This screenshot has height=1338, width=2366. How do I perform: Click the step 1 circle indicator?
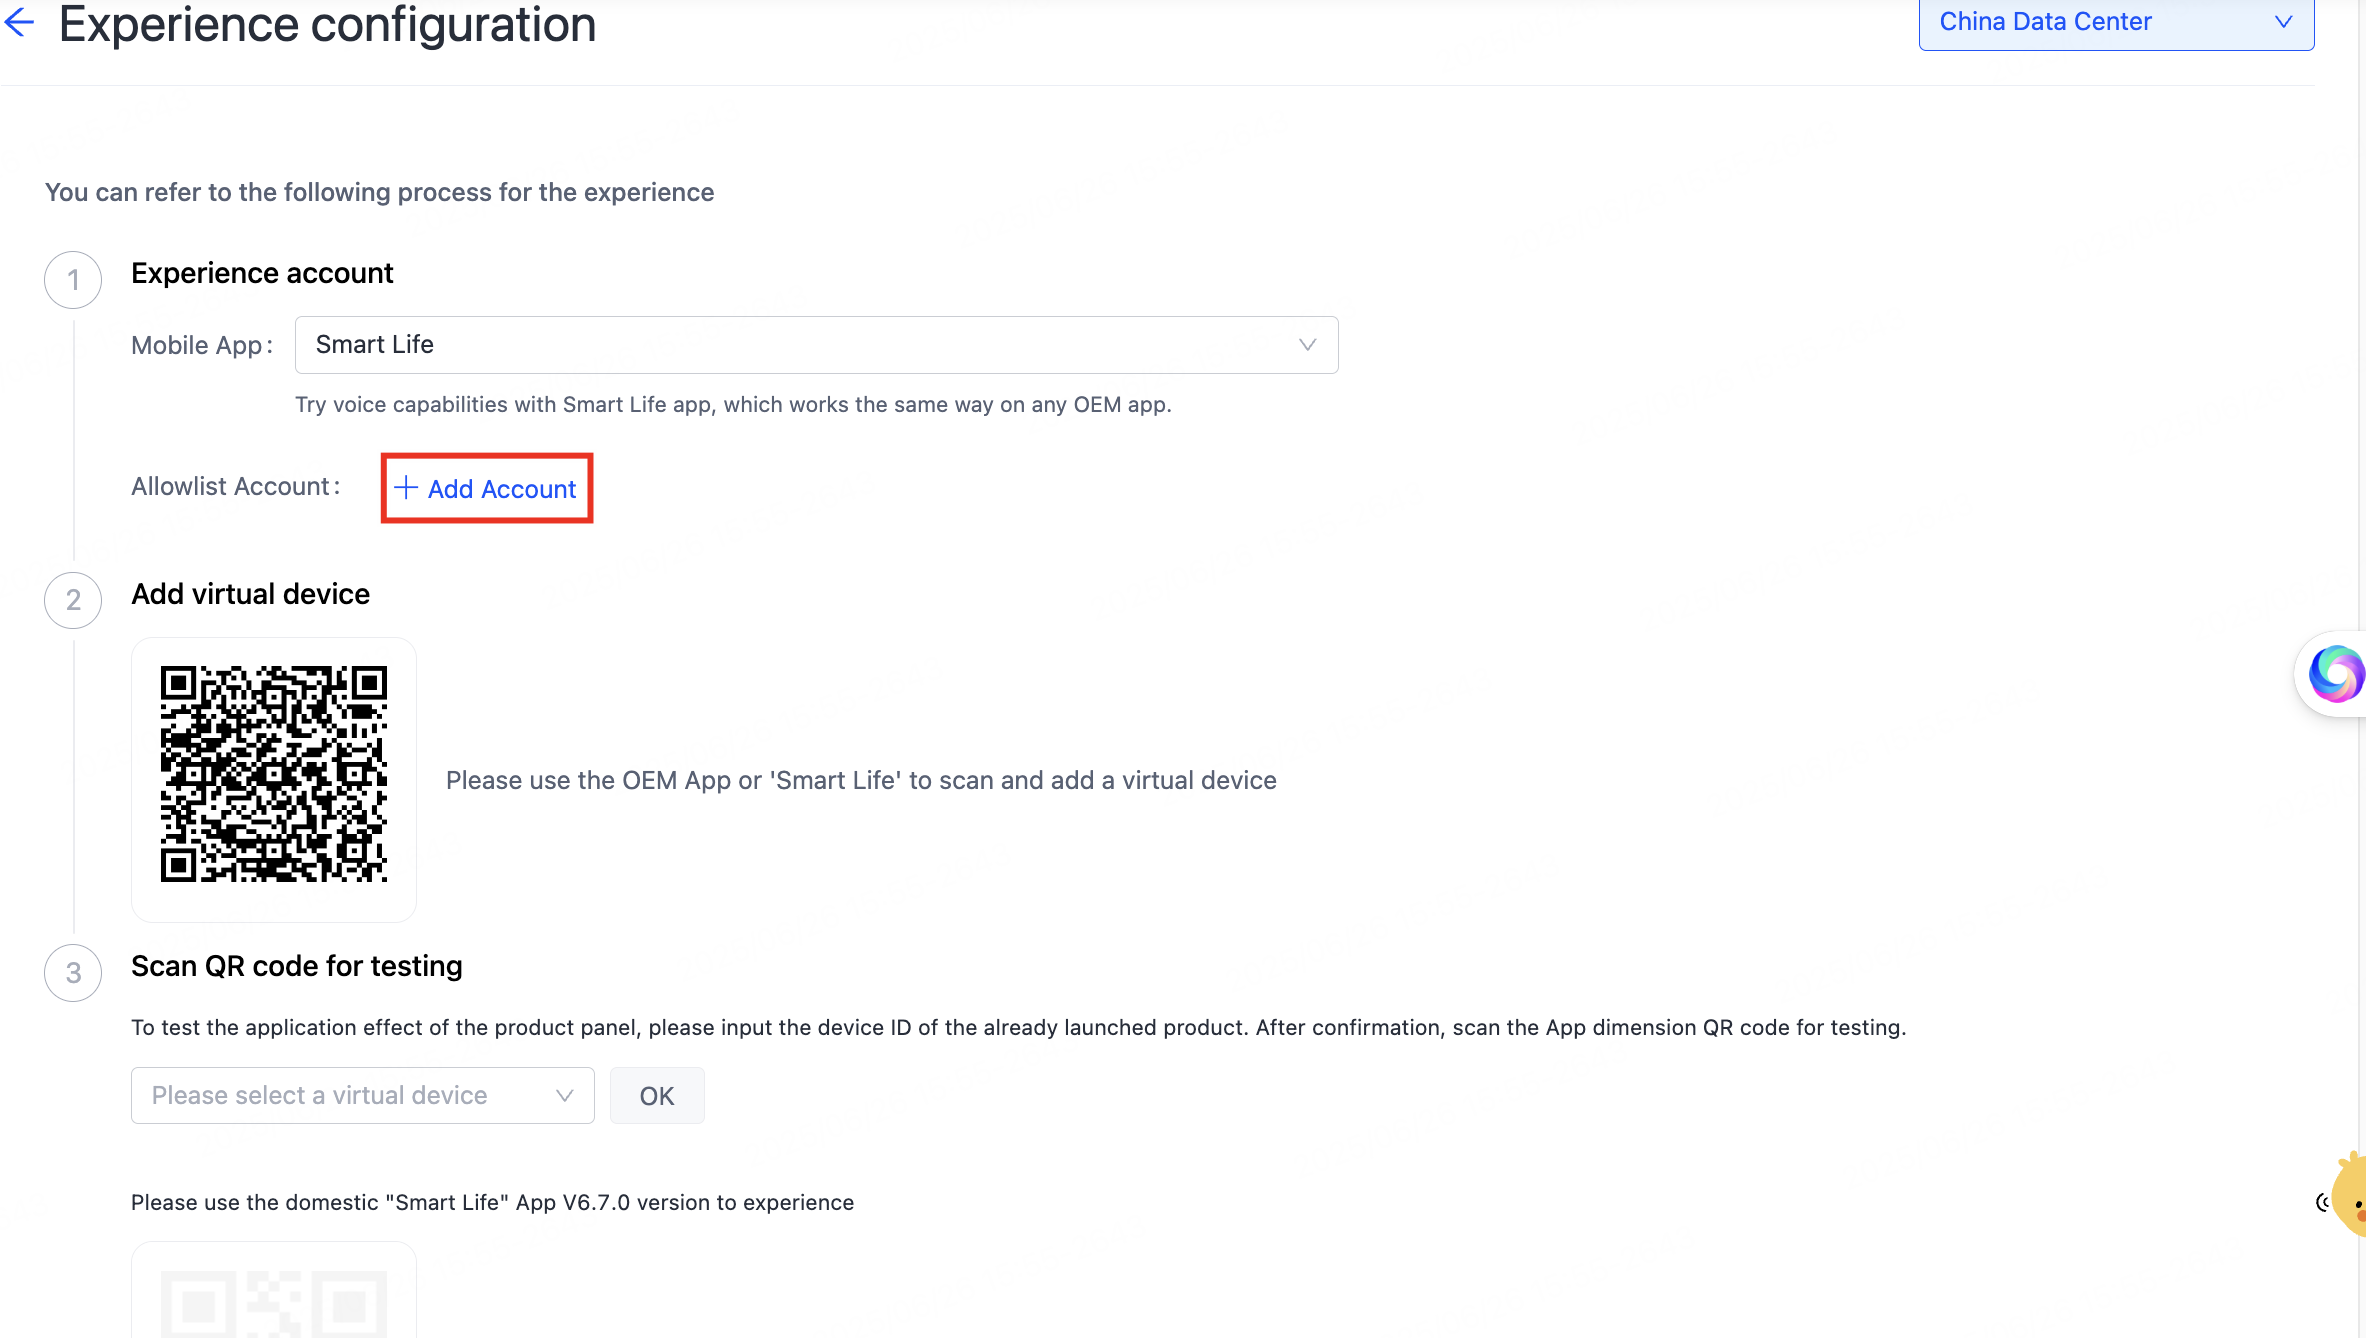[x=73, y=280]
